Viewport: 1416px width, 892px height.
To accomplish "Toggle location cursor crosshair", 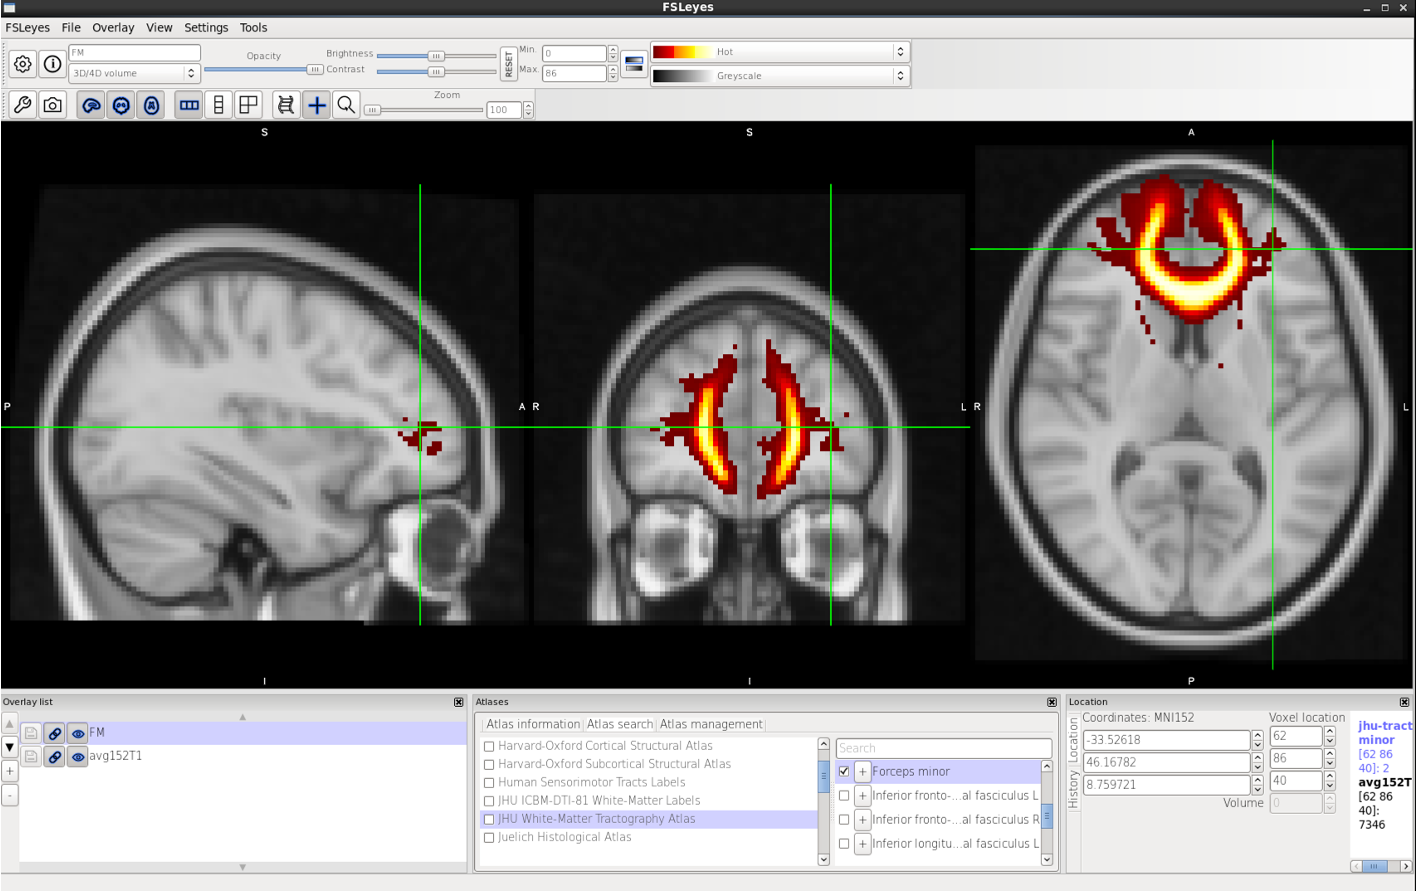I will pos(316,104).
